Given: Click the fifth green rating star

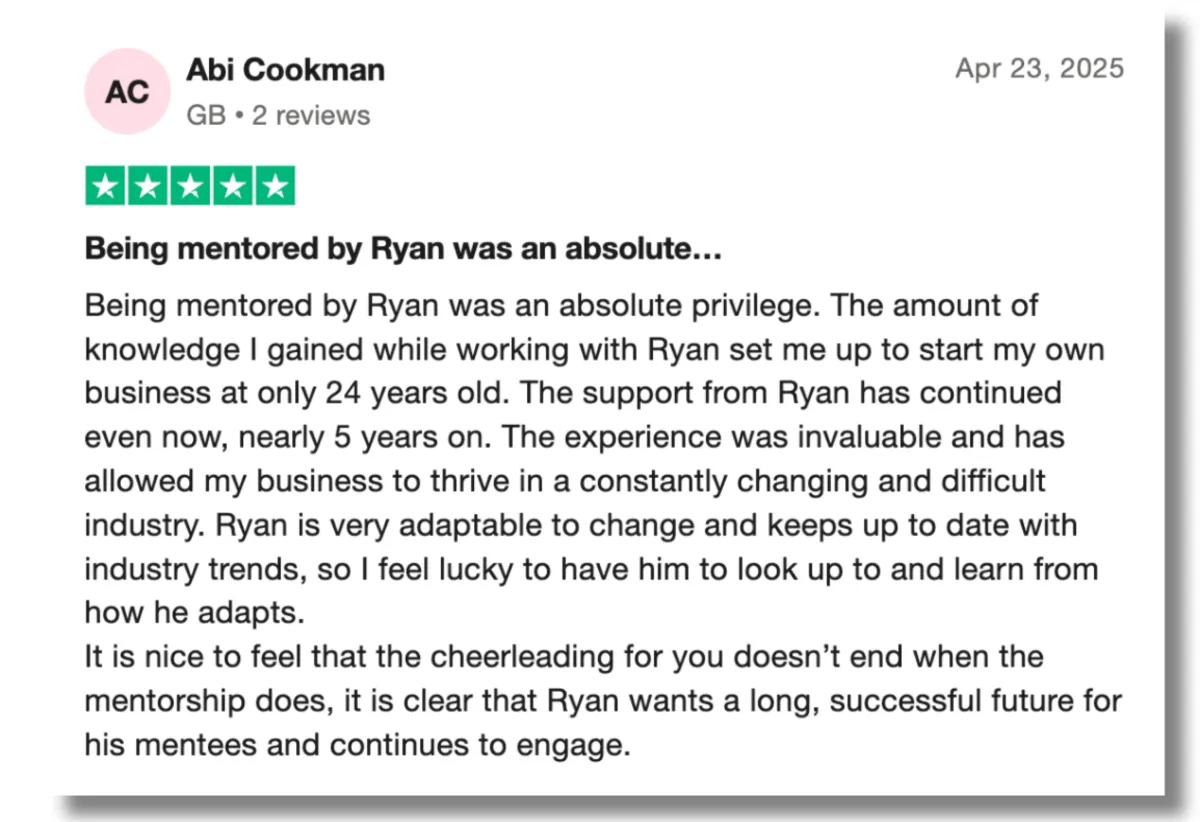Looking at the screenshot, I should (275, 186).
